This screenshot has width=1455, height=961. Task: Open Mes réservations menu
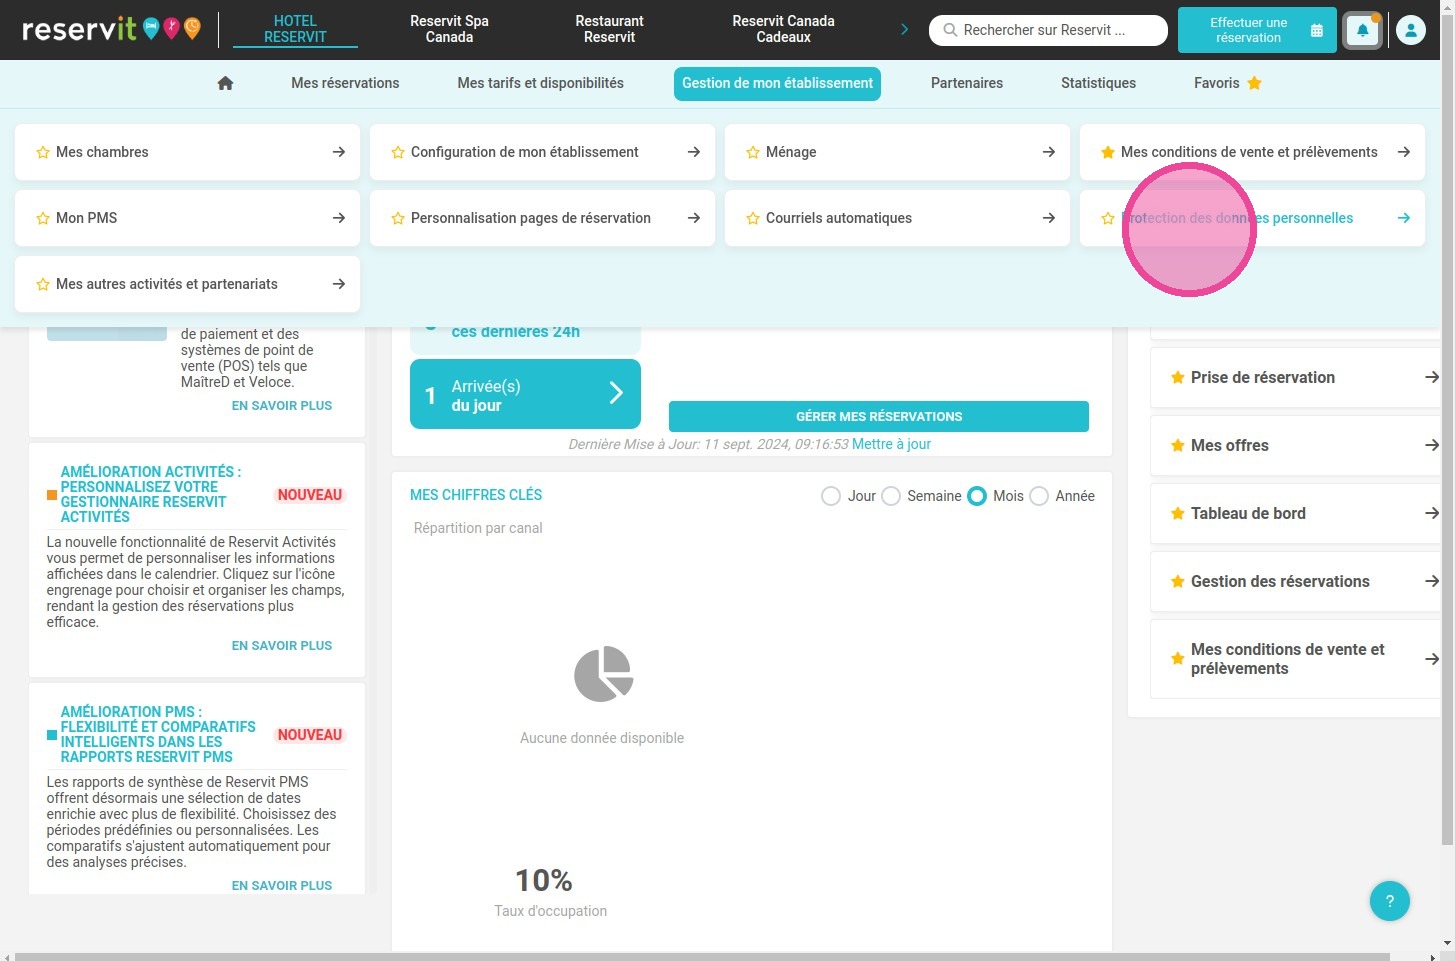(345, 83)
